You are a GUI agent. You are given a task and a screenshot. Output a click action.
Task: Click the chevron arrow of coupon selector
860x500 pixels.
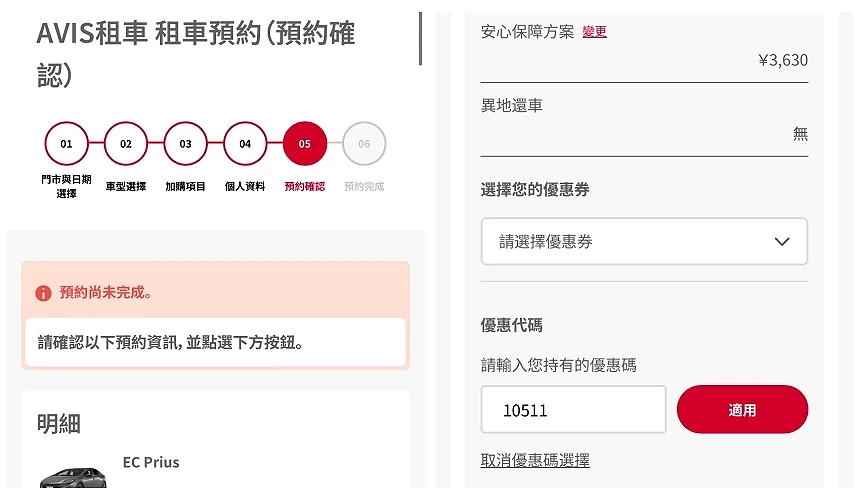[782, 241]
